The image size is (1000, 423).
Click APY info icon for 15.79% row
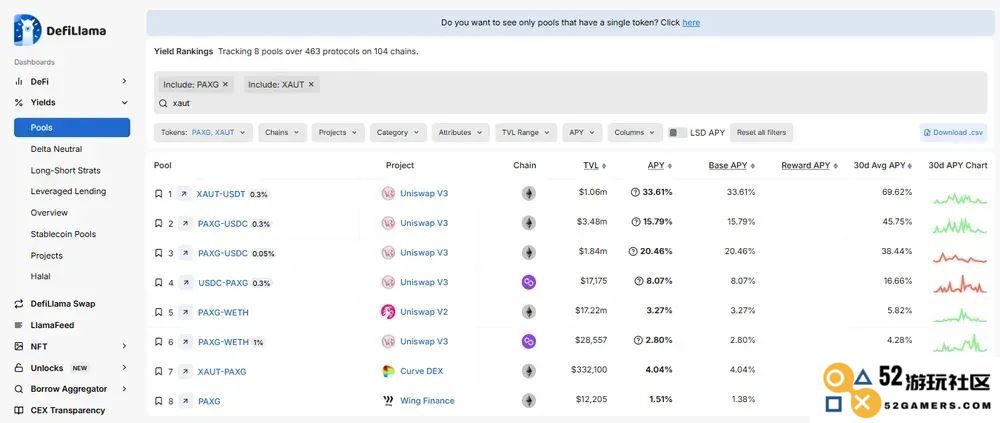(636, 222)
